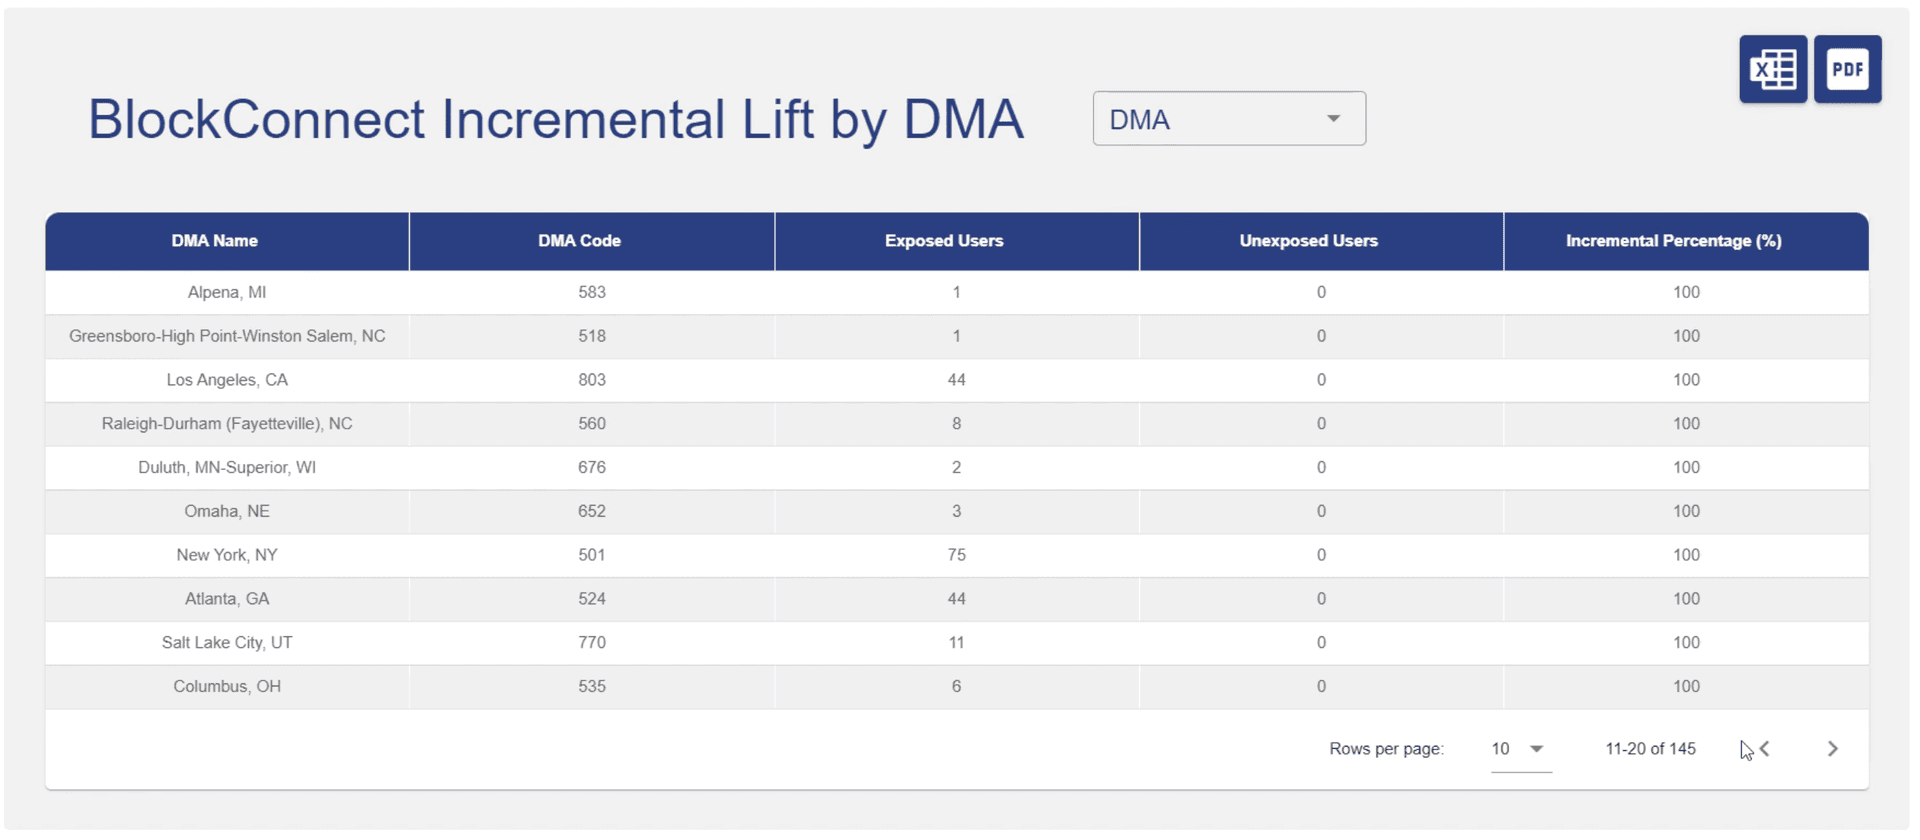The image size is (1920, 840).
Task: Open the DMA selector dropdown
Action: click(1229, 119)
